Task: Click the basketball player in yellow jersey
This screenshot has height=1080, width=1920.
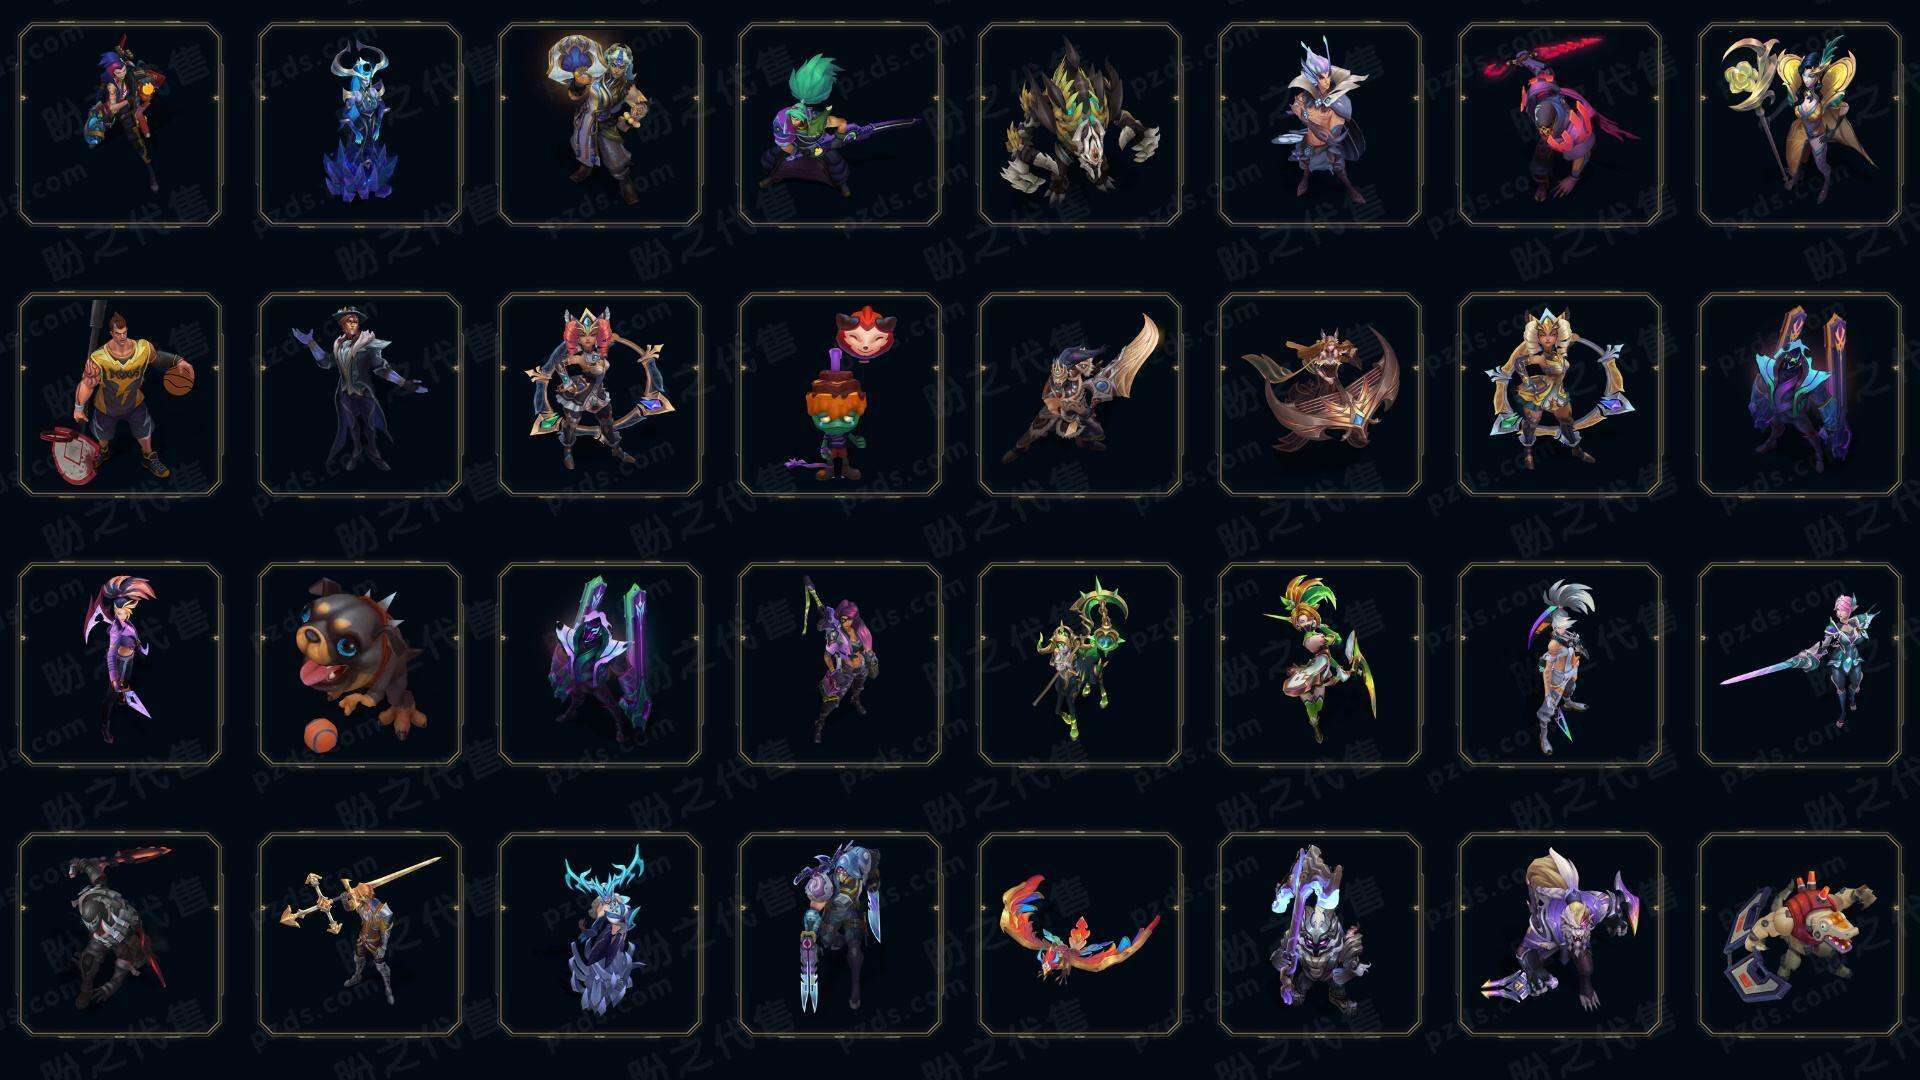Action: tap(120, 395)
